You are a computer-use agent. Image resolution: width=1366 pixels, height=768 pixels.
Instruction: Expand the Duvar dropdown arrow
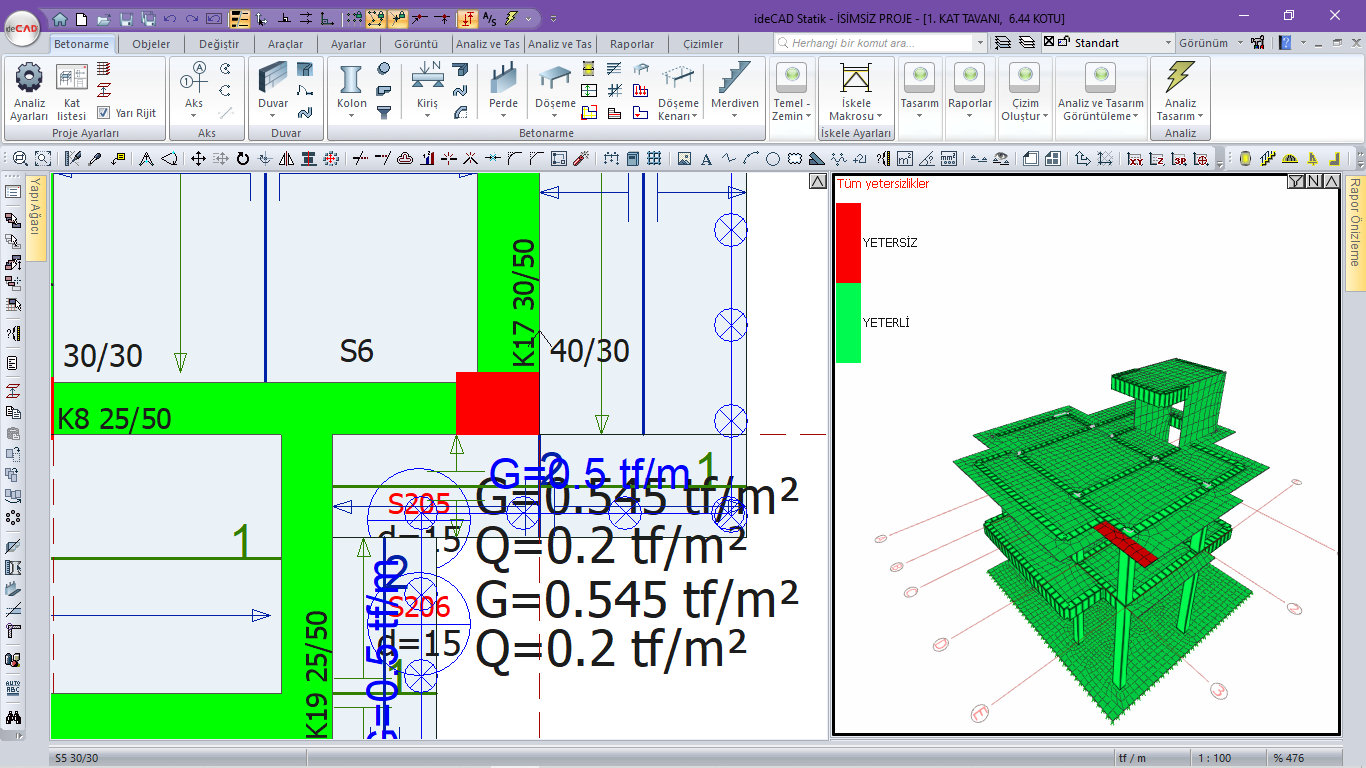click(273, 116)
